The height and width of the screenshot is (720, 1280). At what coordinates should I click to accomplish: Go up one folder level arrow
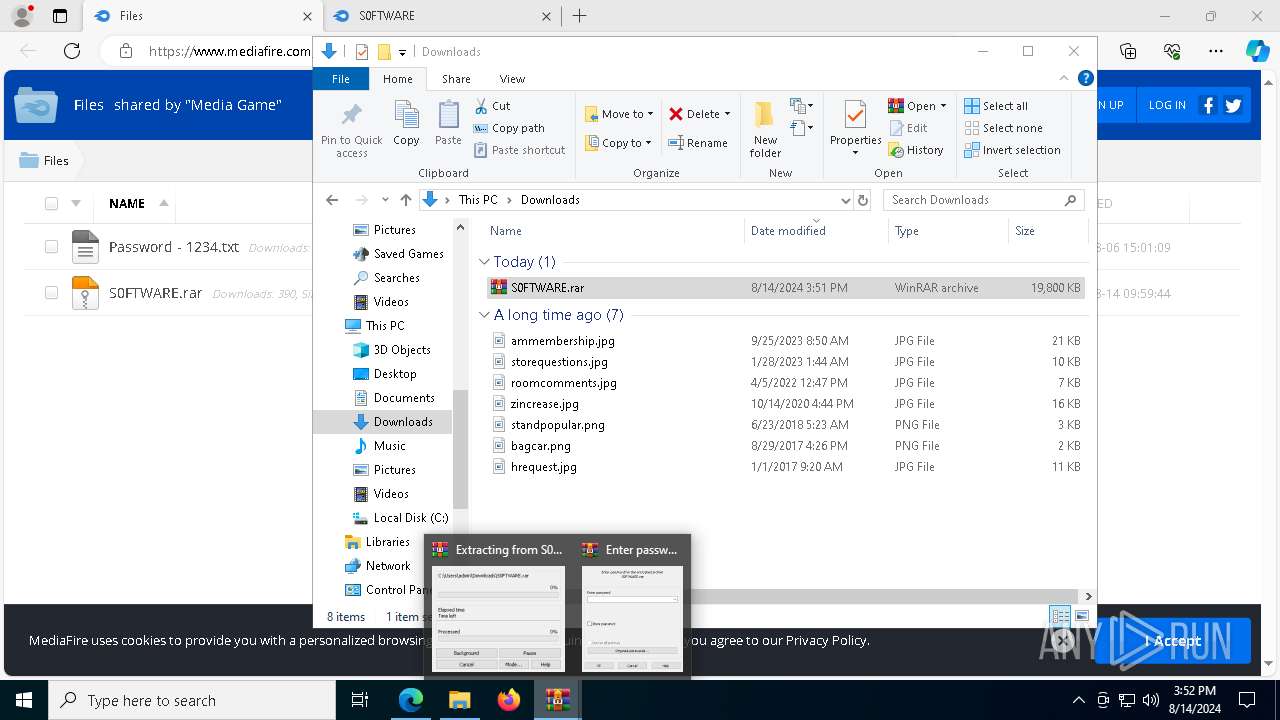[x=405, y=200]
